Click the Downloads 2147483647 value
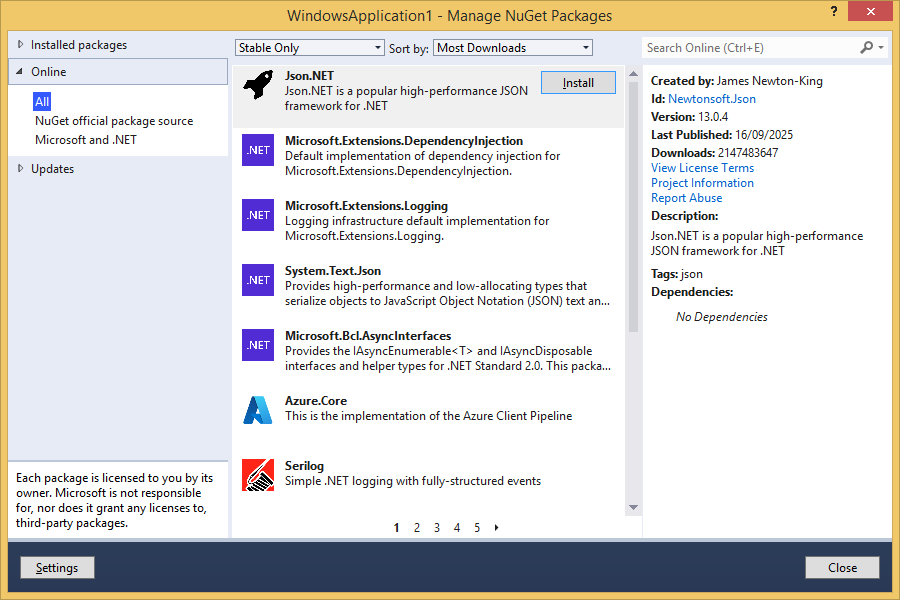900x600 pixels. (748, 153)
